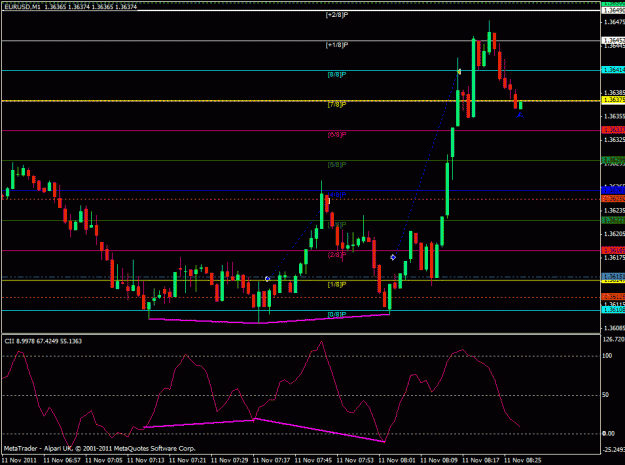Click the CII 8.9978 67.4249 55.1363 indicator label
This screenshot has height=465, width=625.
click(x=43, y=341)
